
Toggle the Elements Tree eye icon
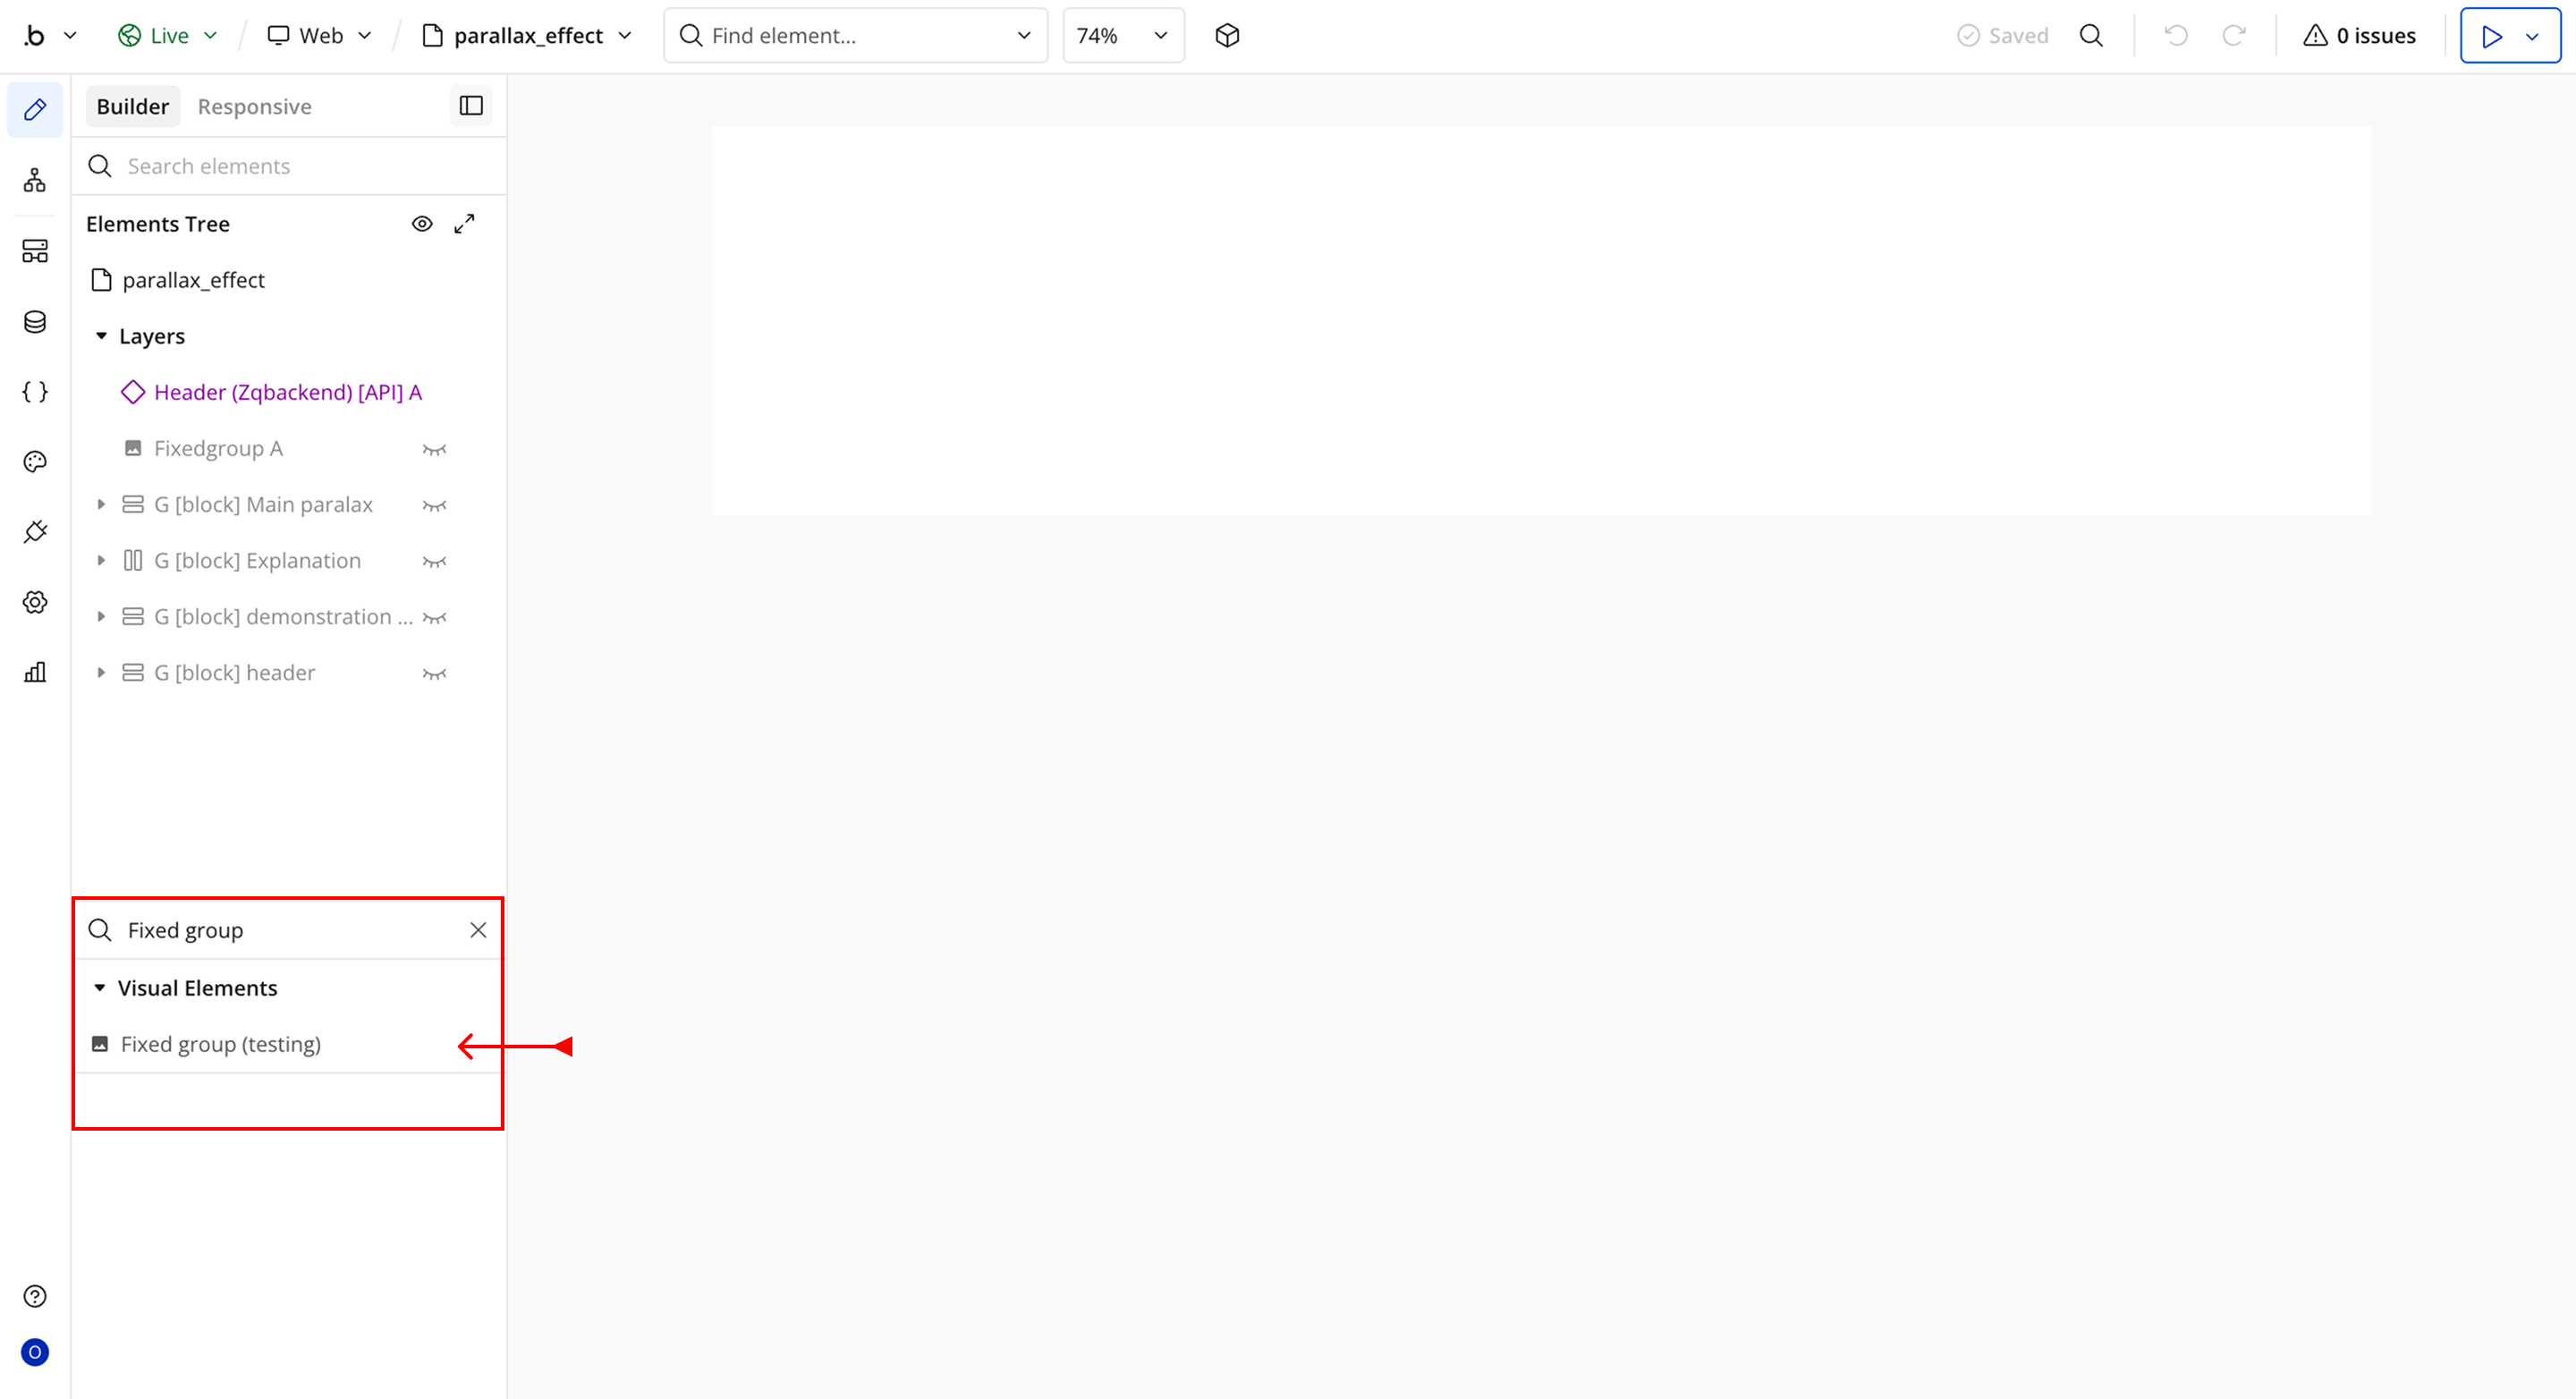tap(422, 224)
